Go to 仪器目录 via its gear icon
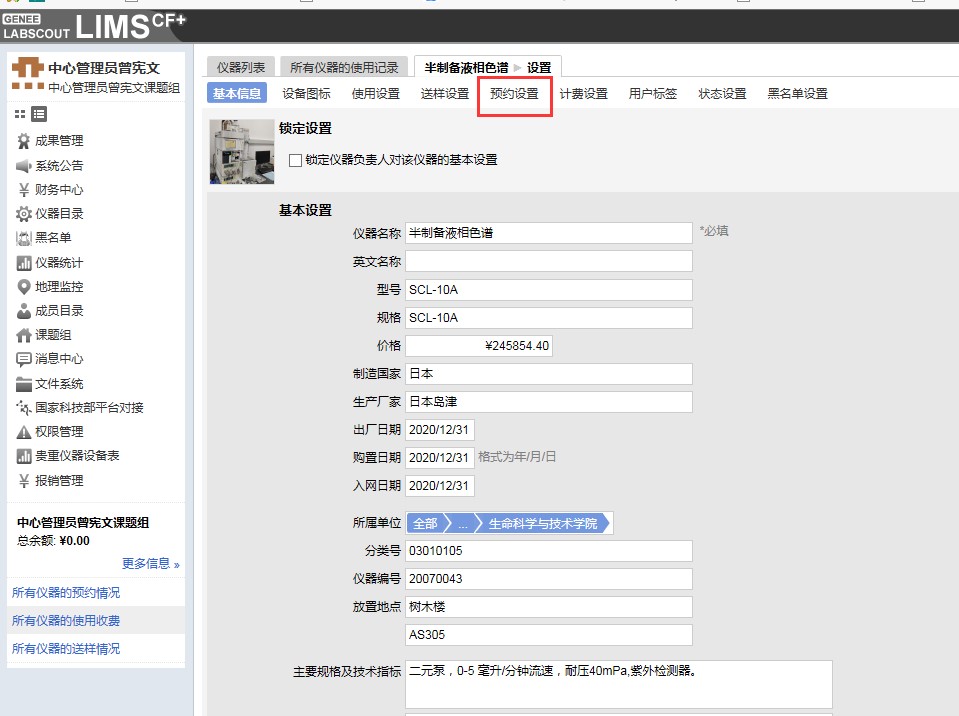Viewport: 959px width, 716px height. pyautogui.click(x=25, y=214)
